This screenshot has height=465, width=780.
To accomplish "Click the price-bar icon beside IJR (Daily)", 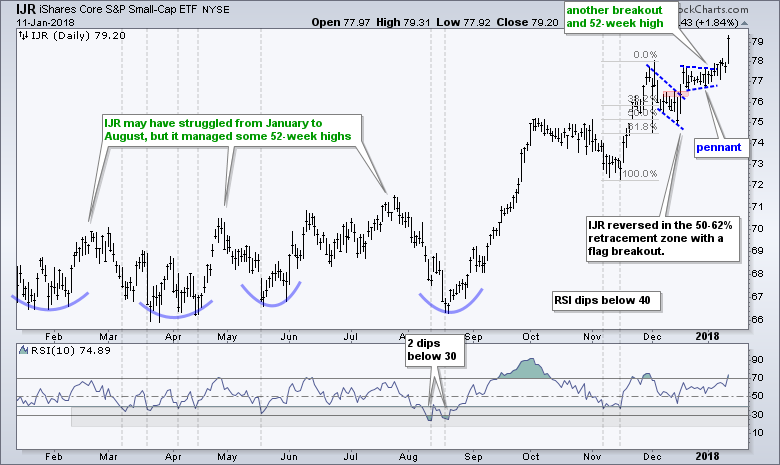I will click(23, 35).
